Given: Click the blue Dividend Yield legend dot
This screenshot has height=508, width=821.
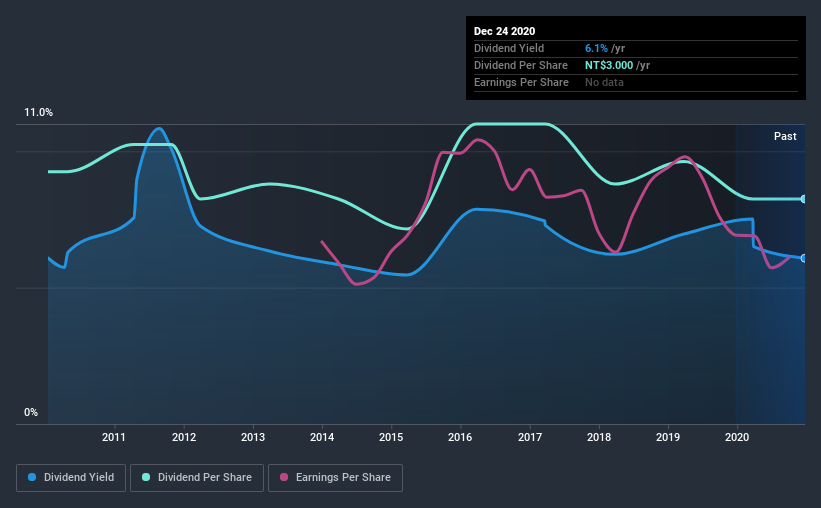Looking at the screenshot, I should 32,477.
